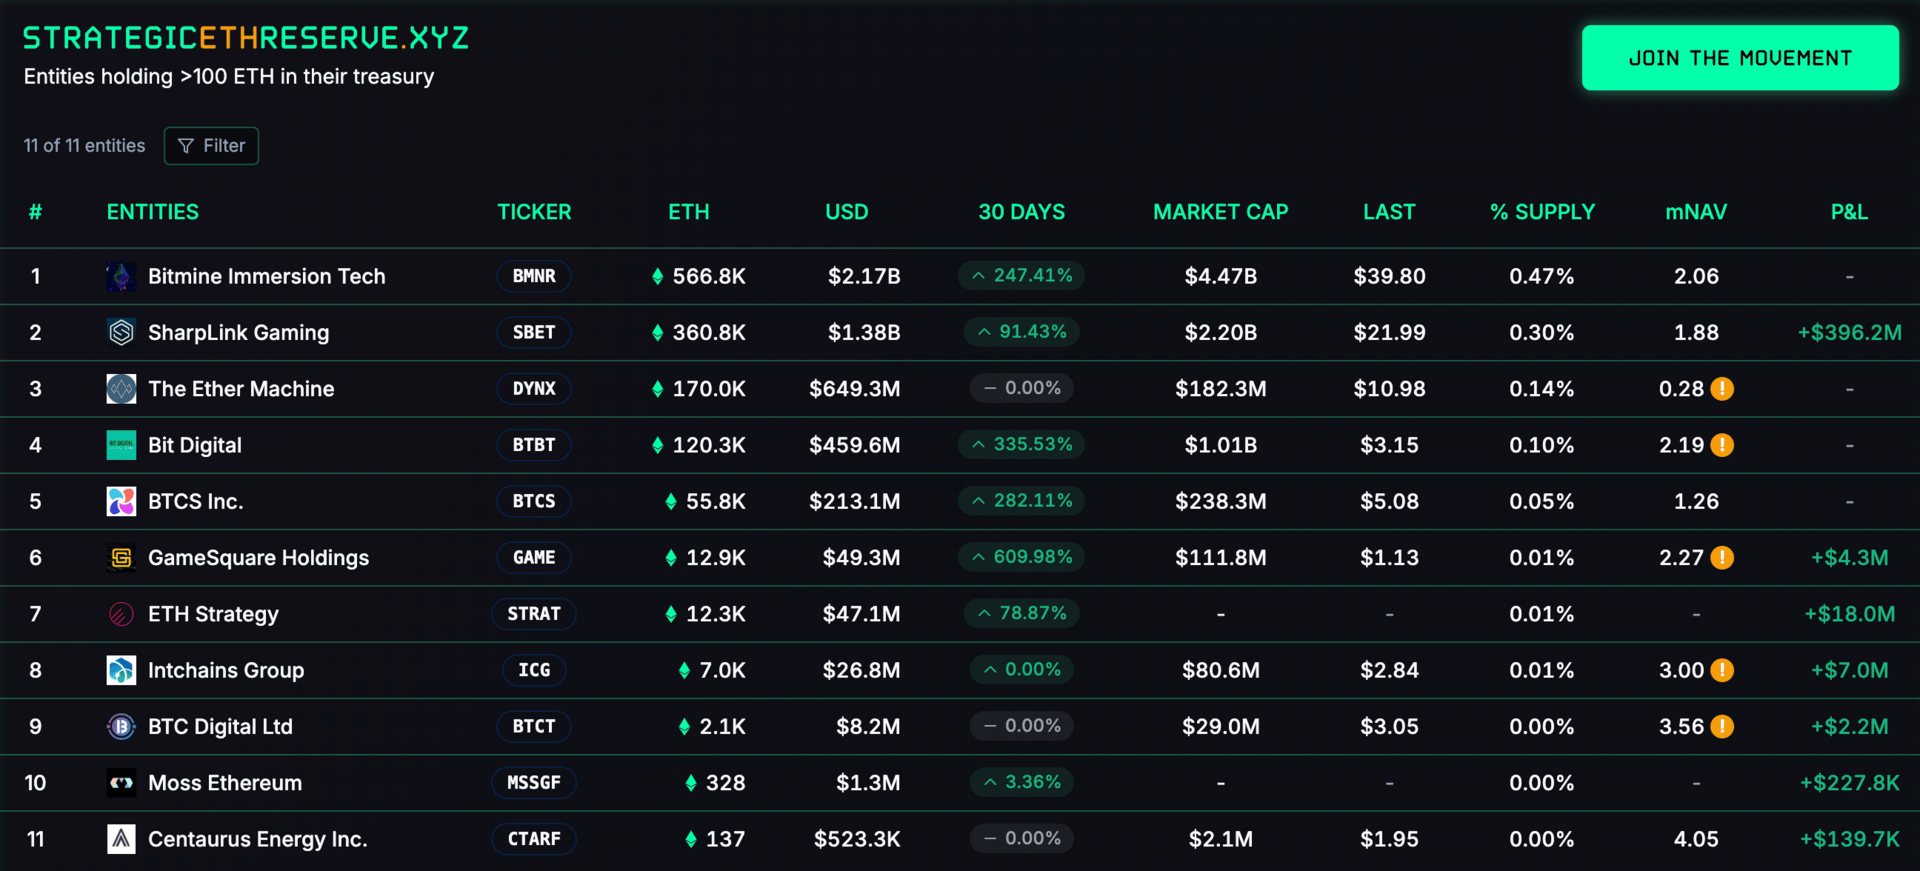
Task: Click the Bit Digital logo icon
Action: click(x=121, y=445)
